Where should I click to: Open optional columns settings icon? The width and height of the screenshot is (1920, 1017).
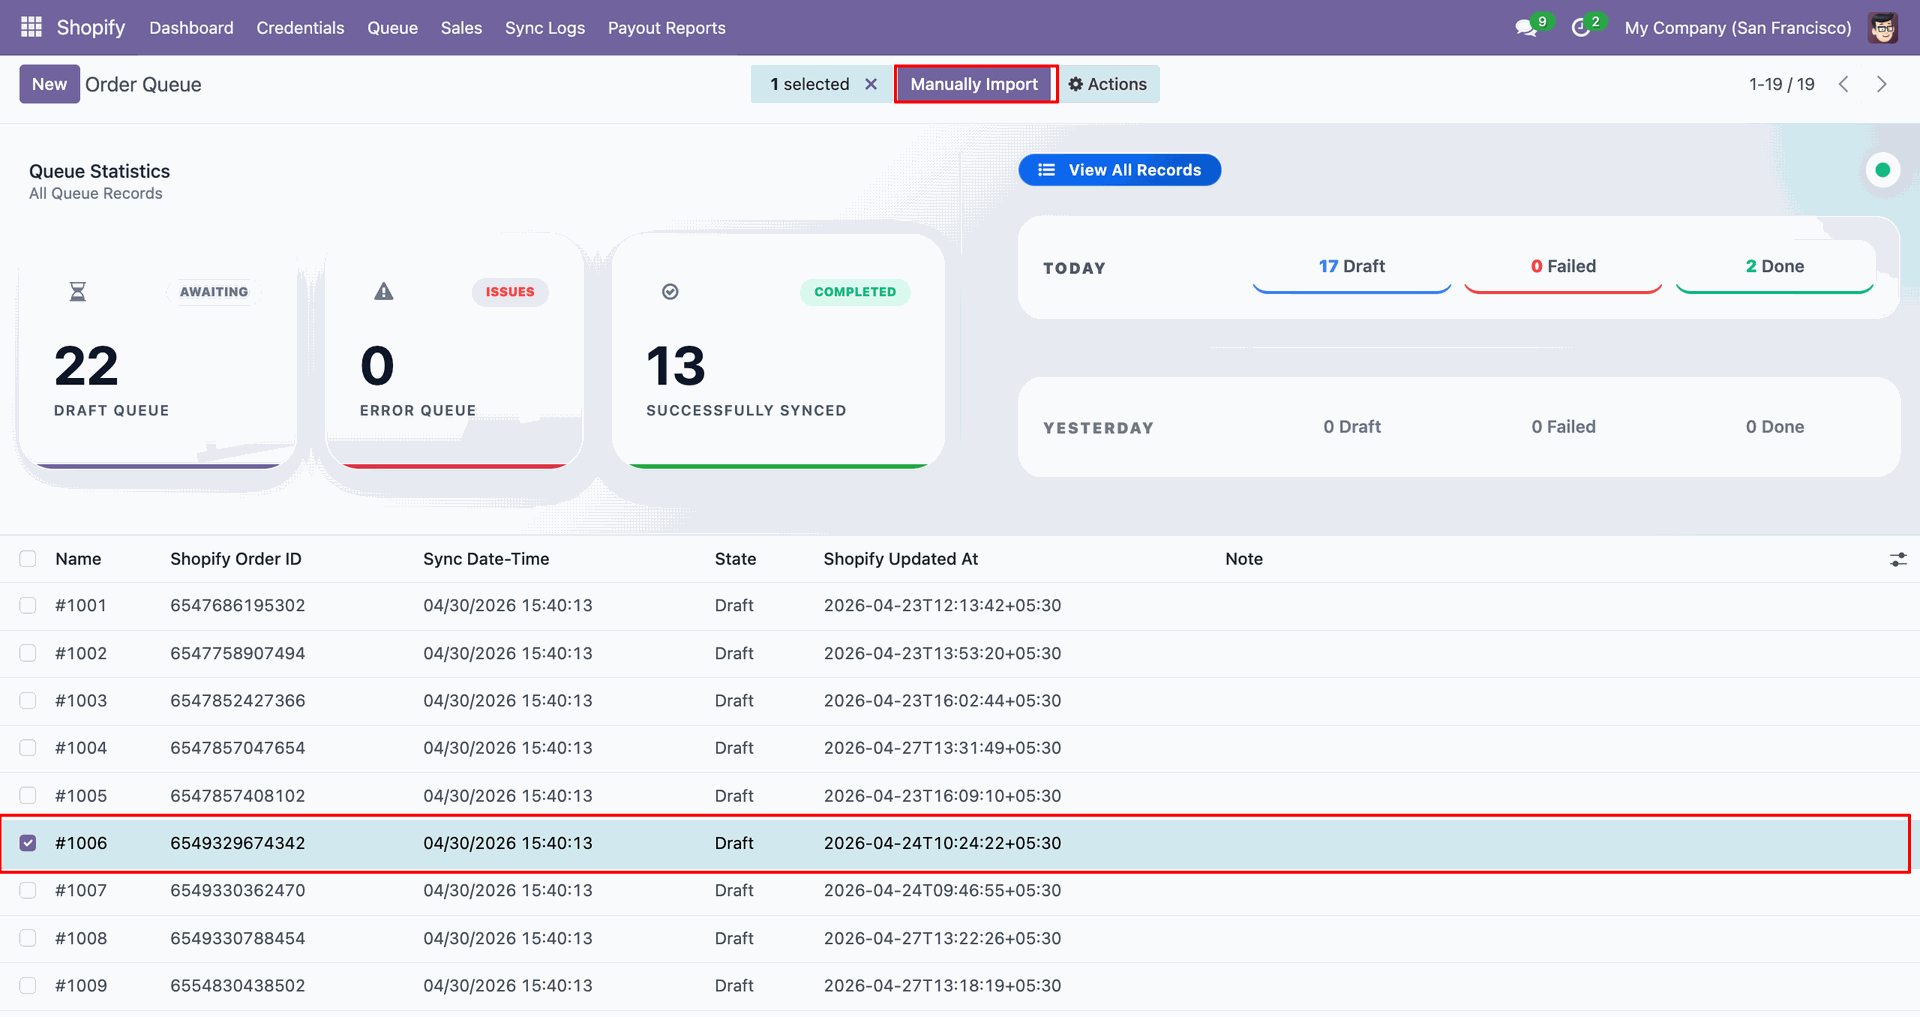(x=1898, y=559)
